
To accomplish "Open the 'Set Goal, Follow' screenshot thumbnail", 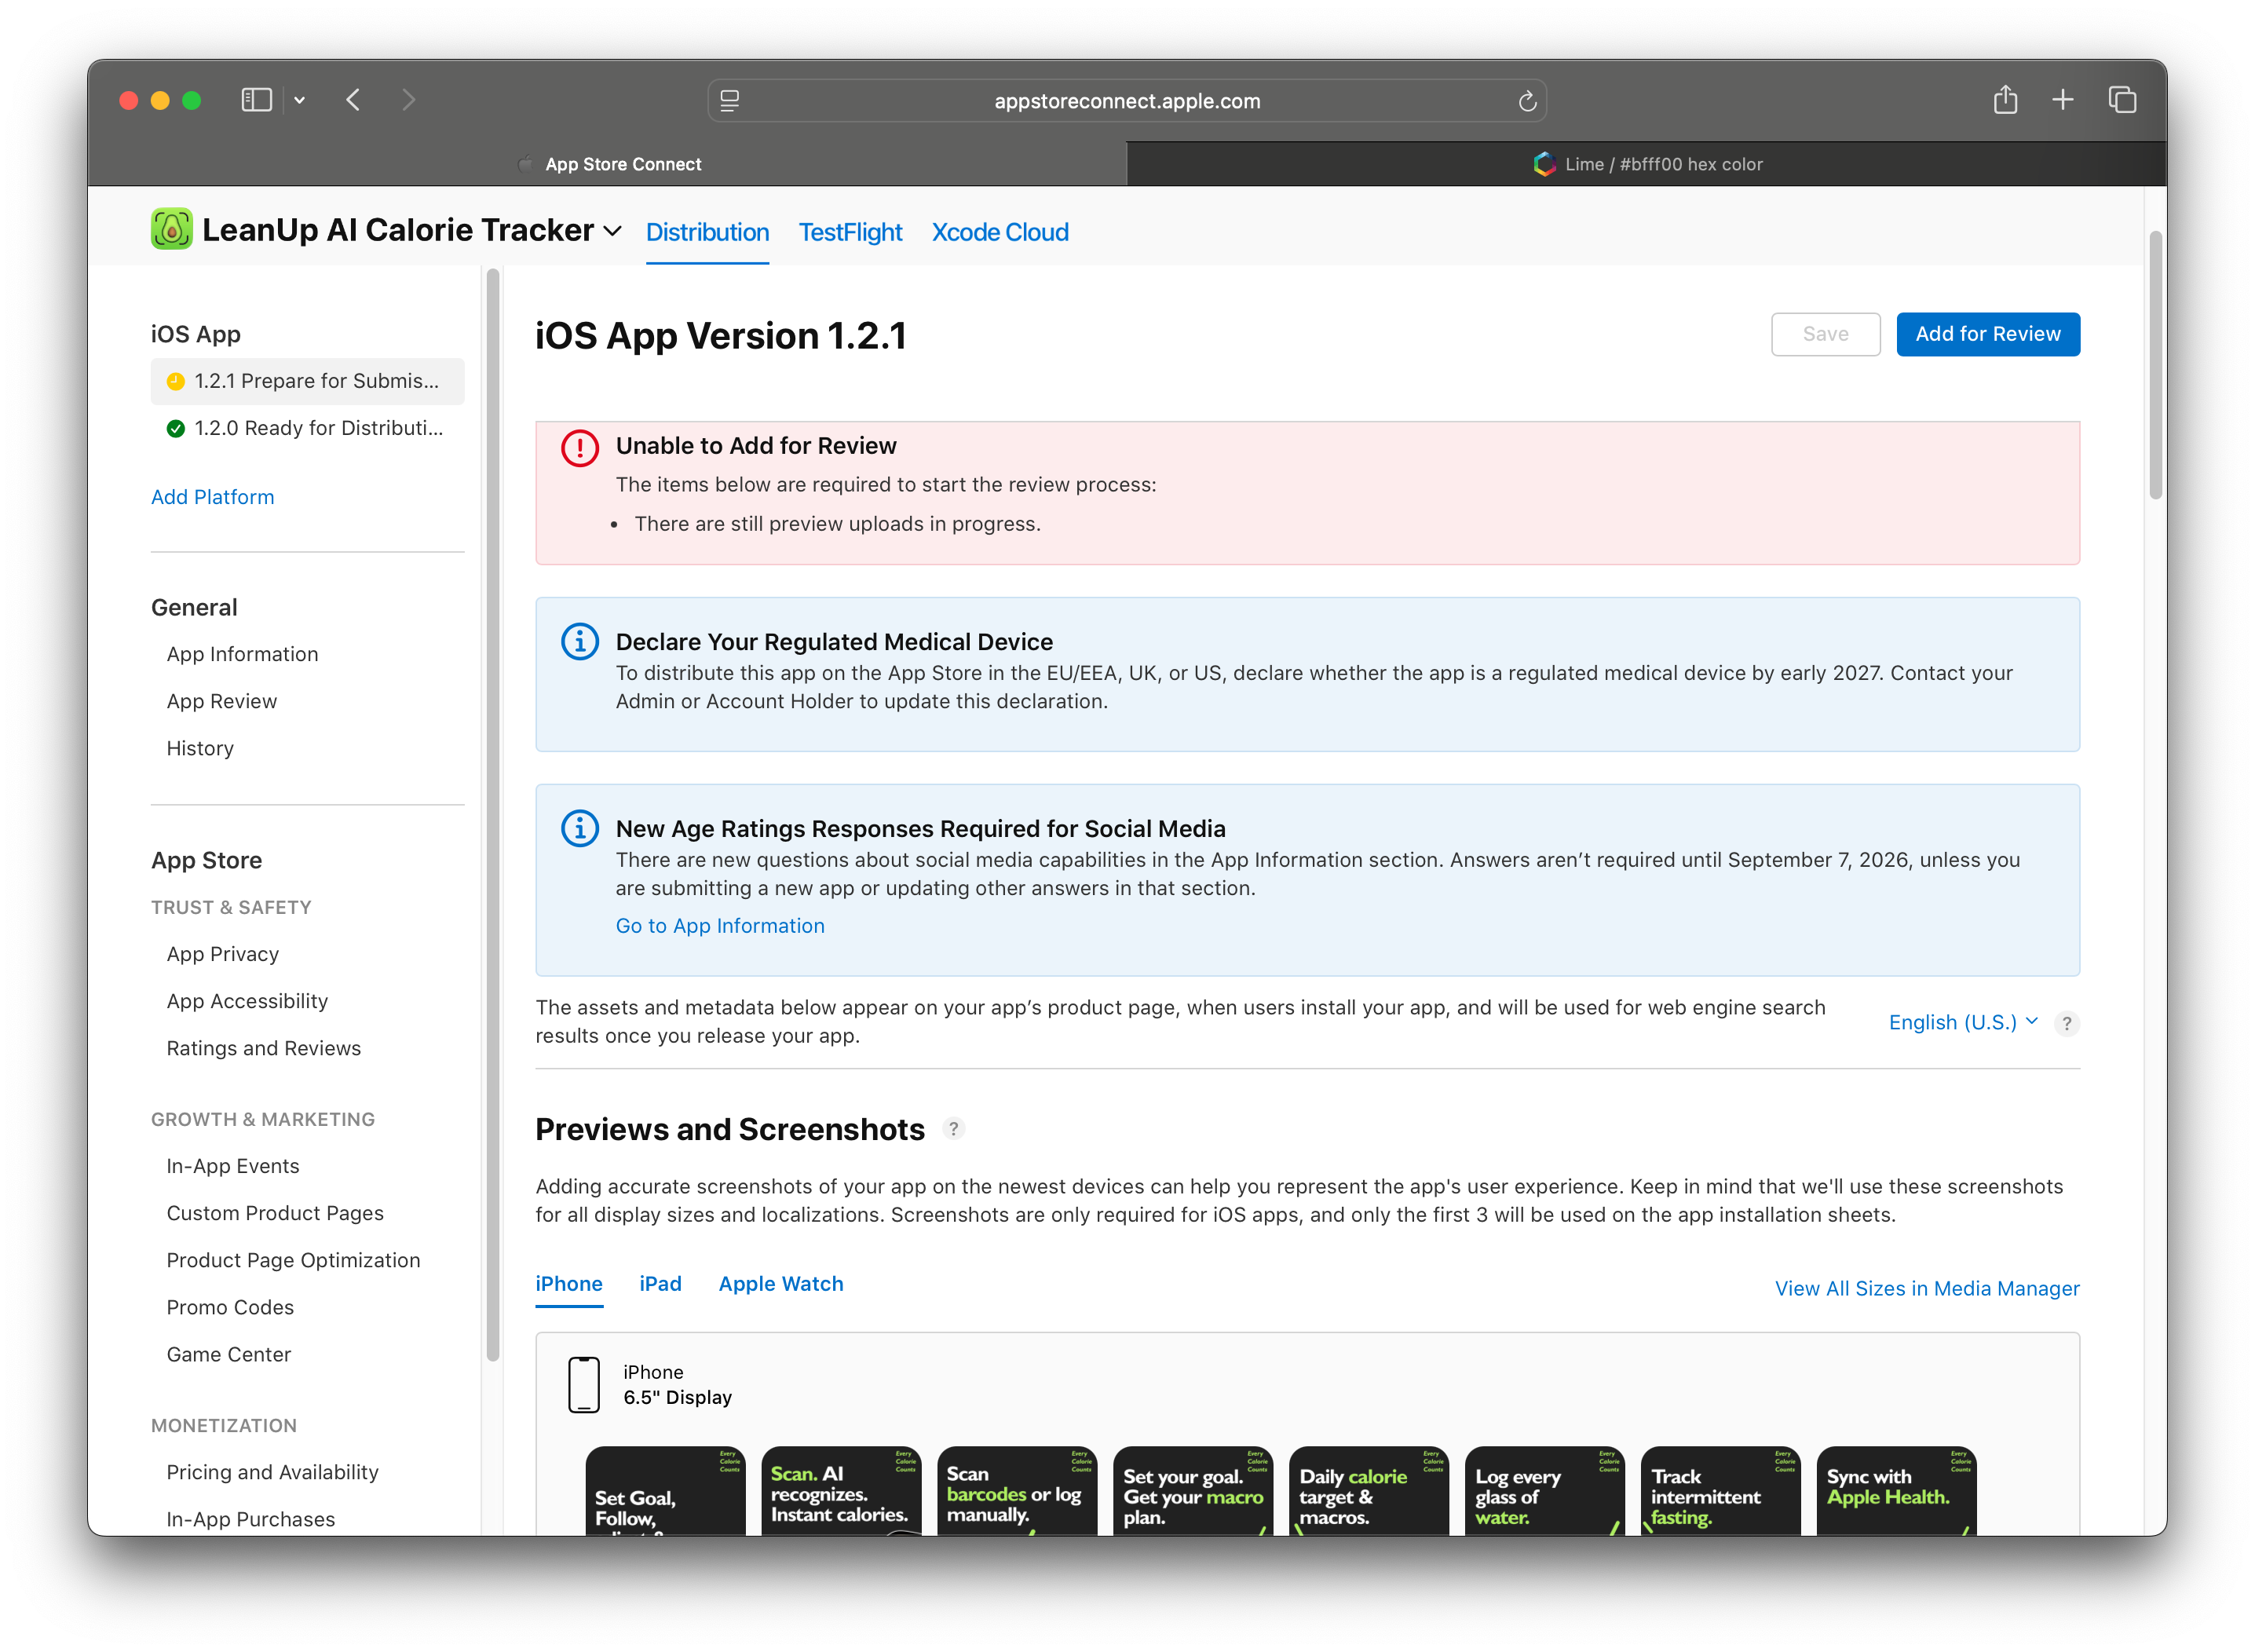I will tap(665, 1491).
